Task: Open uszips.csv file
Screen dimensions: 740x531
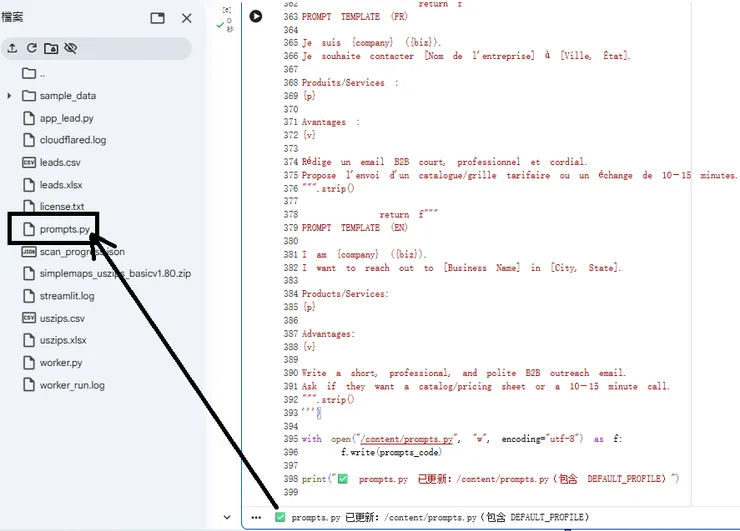Action: (x=62, y=318)
